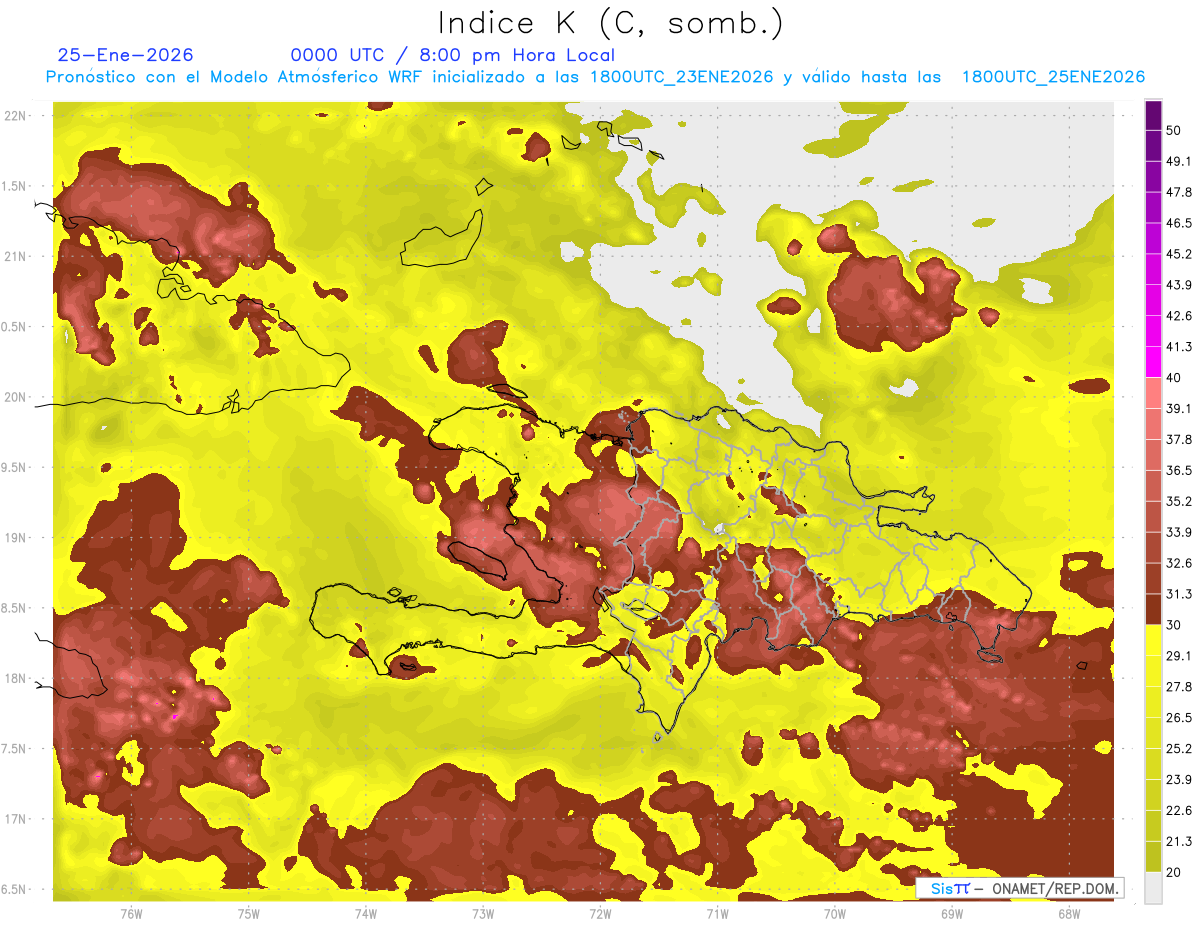
Task: Click the '30' color scale value
Action: pyautogui.click(x=1174, y=625)
